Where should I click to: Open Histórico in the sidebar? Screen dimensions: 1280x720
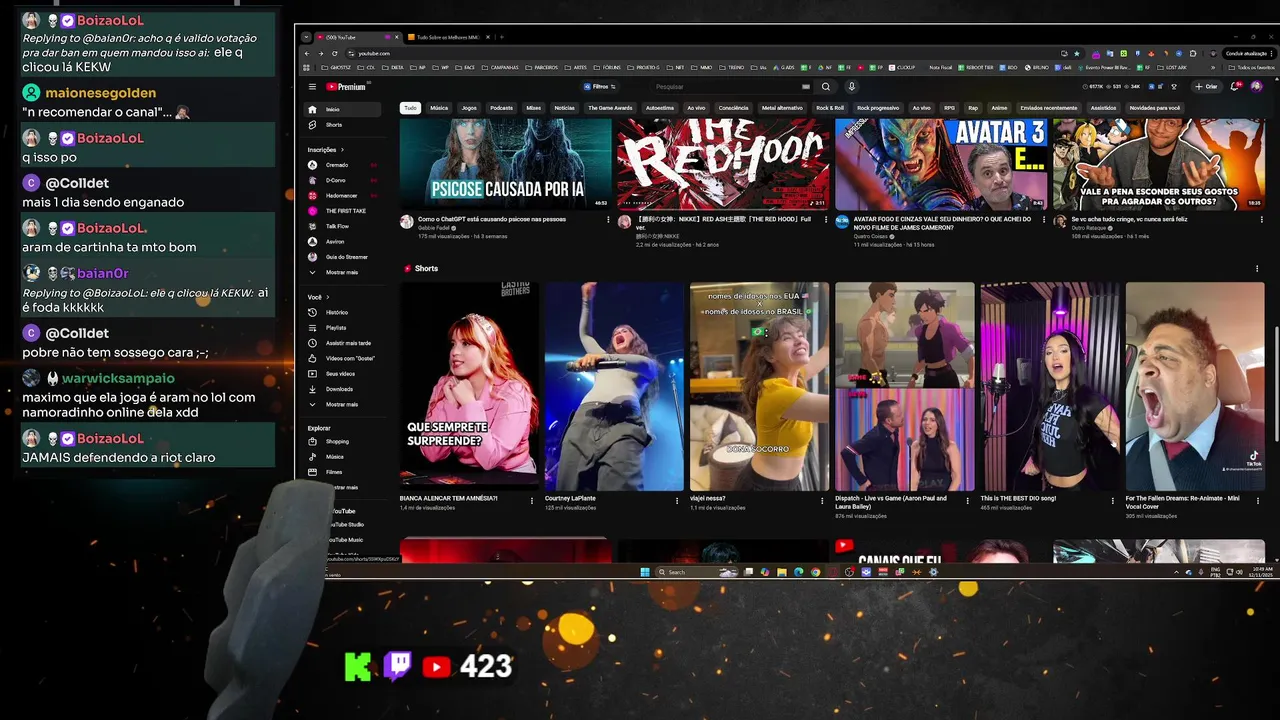340,312
